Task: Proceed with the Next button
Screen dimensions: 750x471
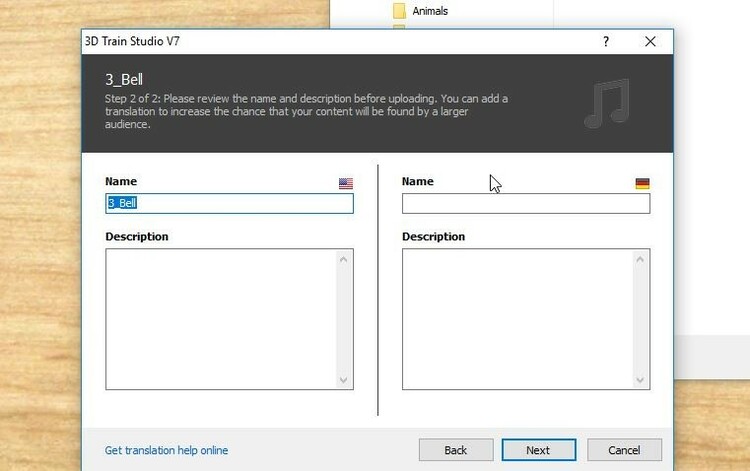Action: tap(539, 450)
